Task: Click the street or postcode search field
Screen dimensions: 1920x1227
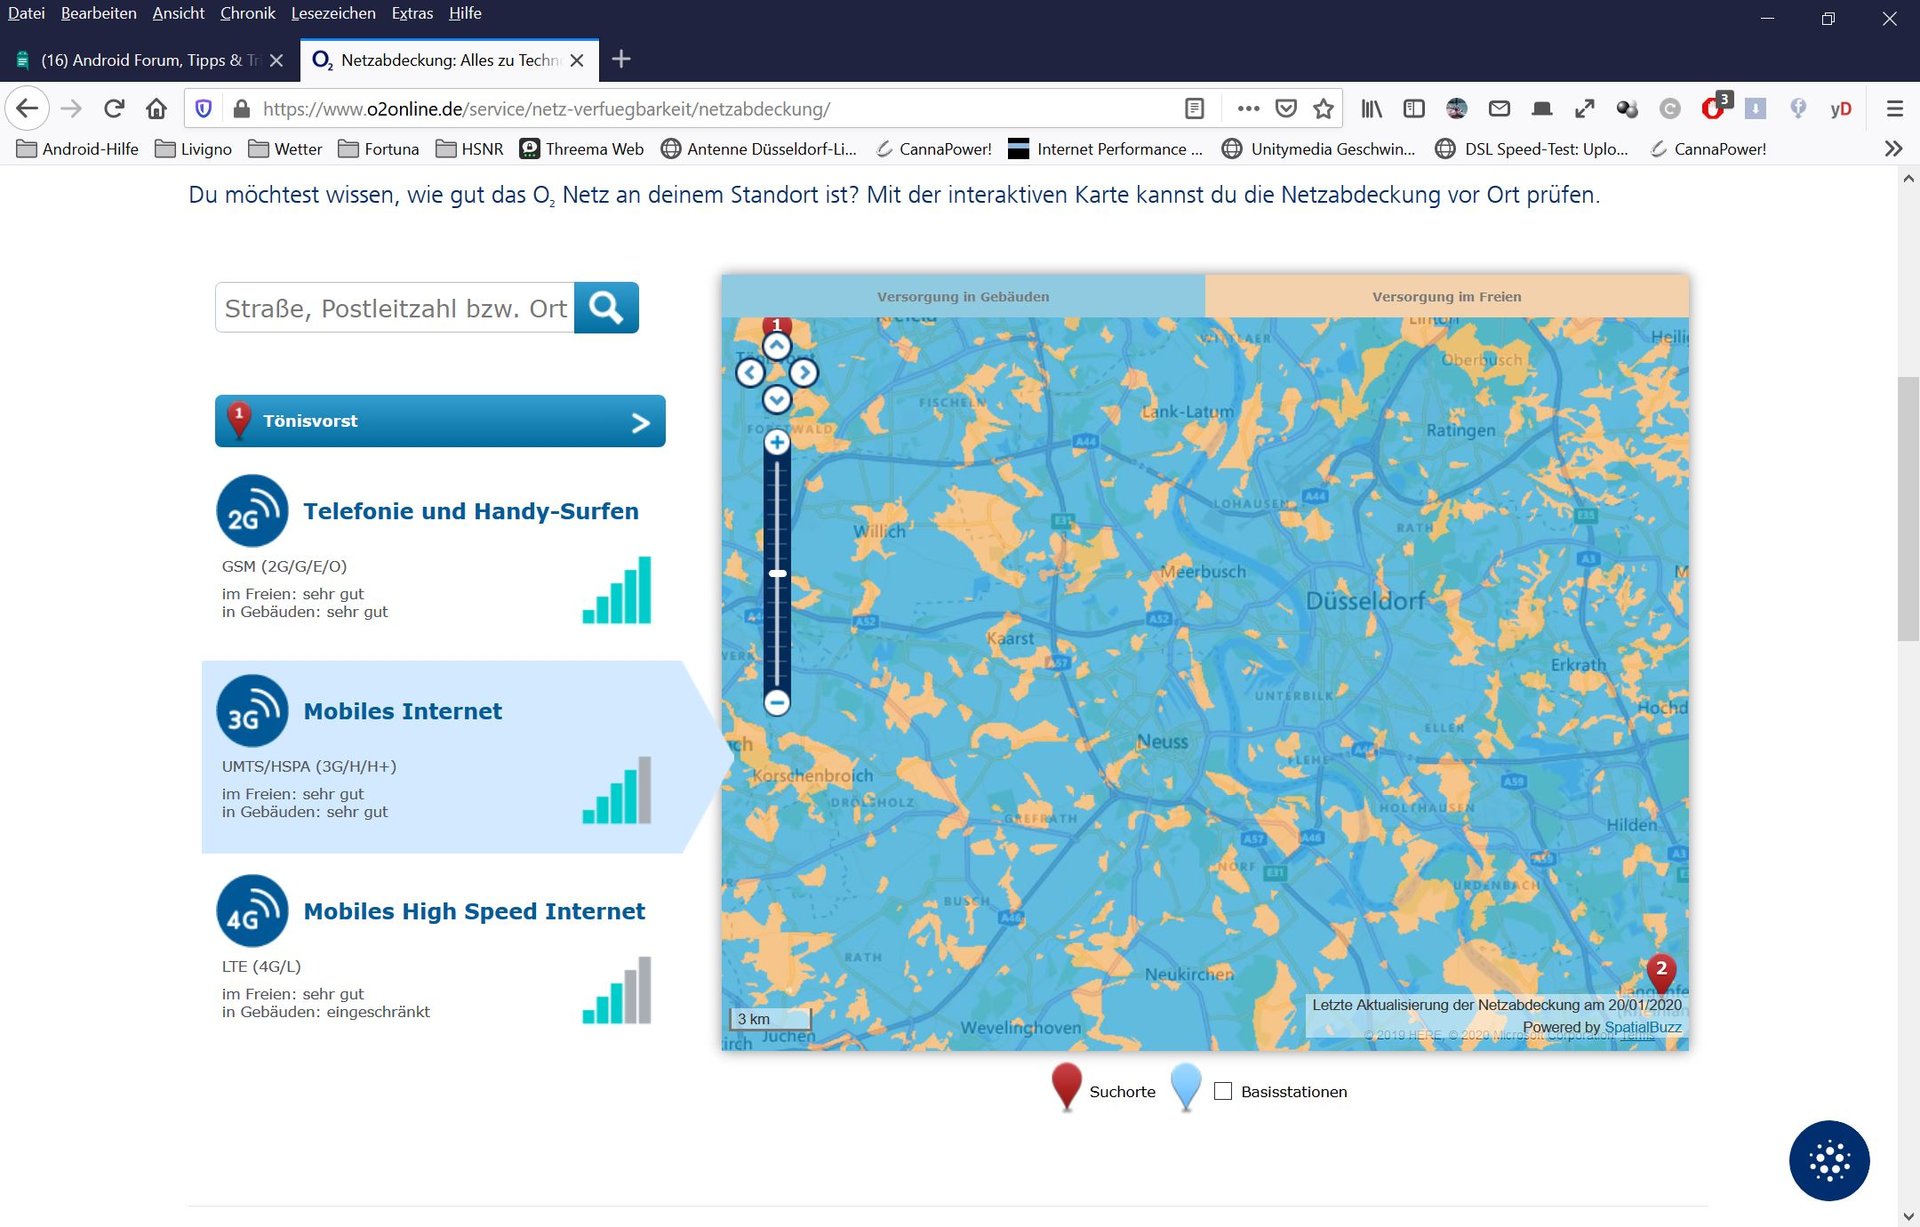Action: (395, 308)
